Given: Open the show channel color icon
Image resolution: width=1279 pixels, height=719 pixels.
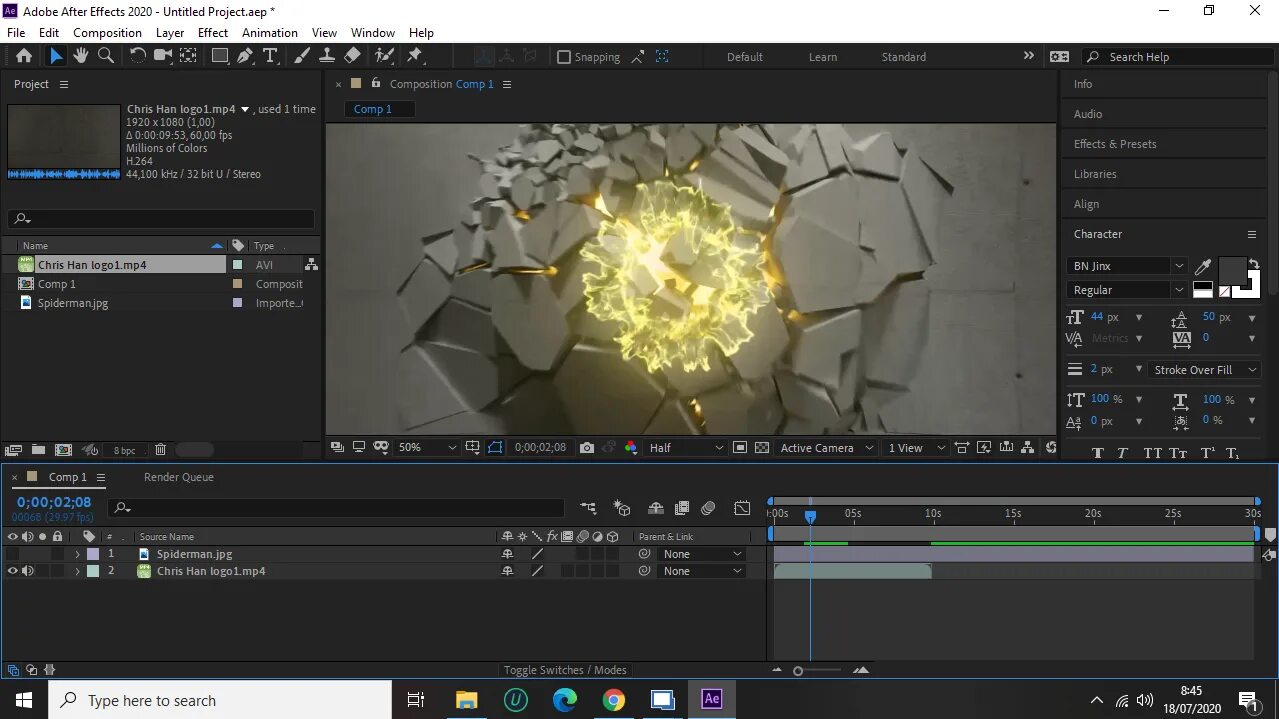Looking at the screenshot, I should tap(631, 448).
